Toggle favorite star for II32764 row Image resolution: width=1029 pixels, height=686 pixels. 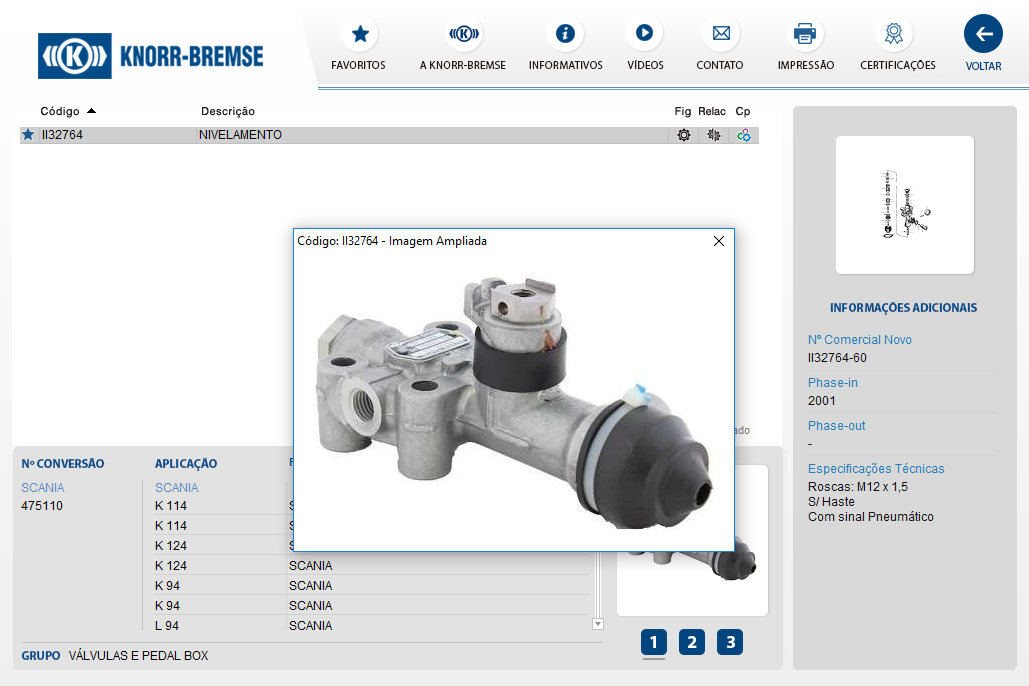tap(28, 135)
